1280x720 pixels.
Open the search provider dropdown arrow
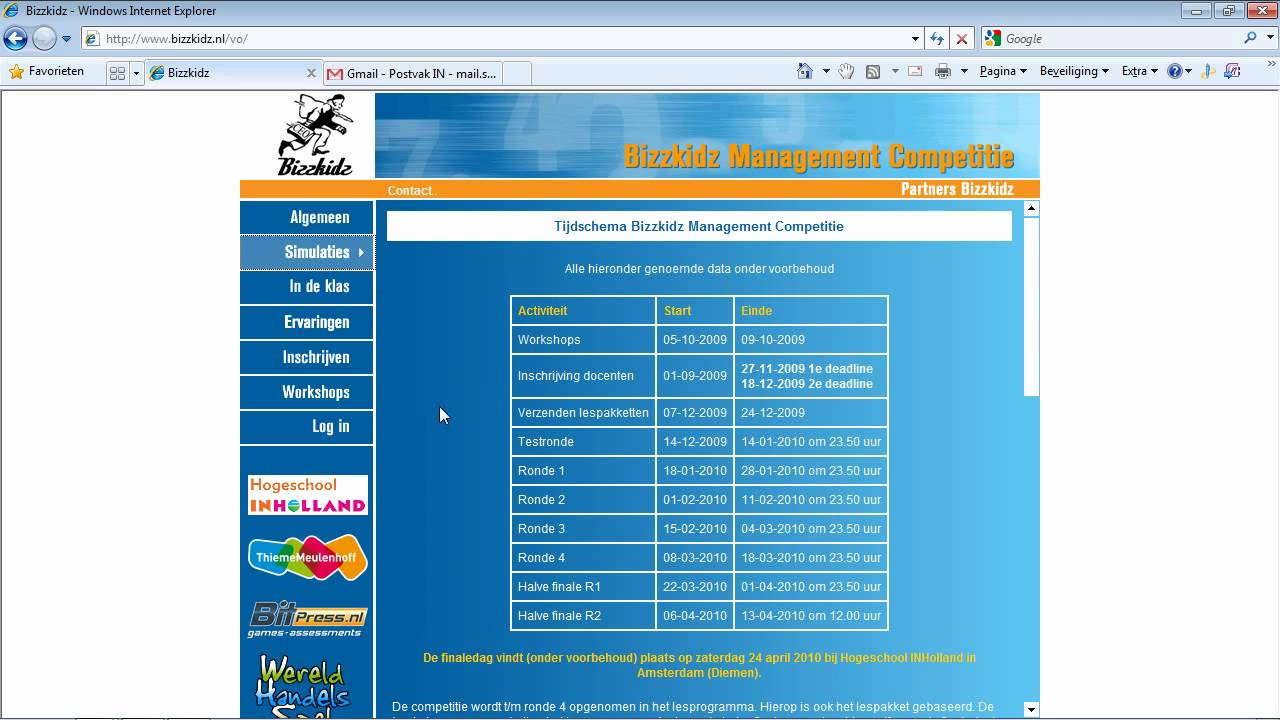(x=1268, y=39)
